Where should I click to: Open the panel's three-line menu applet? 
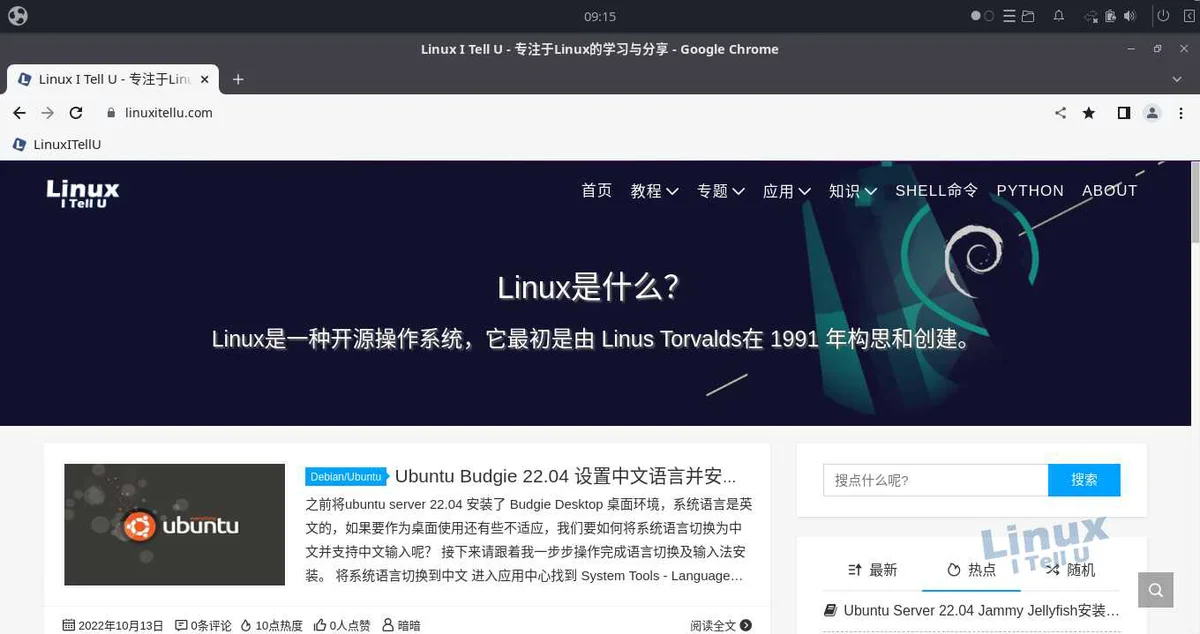click(x=1009, y=16)
